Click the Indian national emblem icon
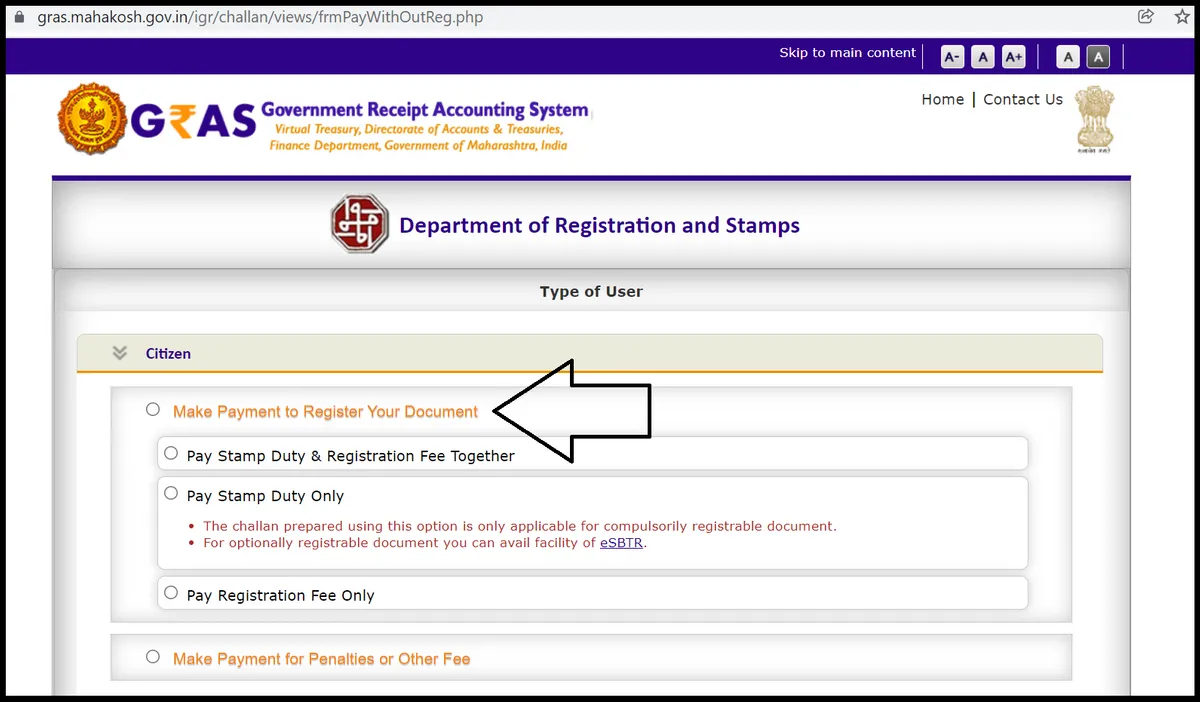 click(1094, 119)
